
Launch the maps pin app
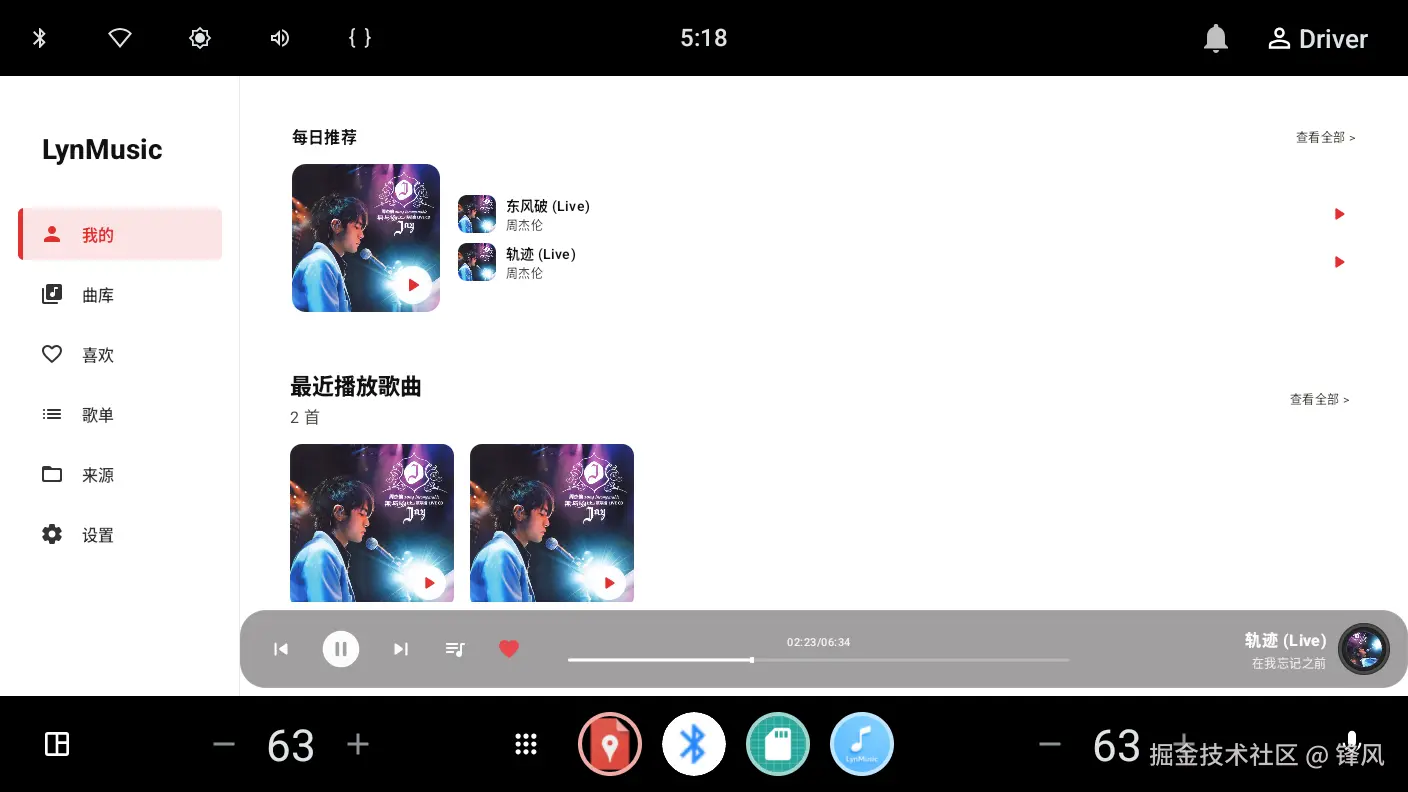(610, 744)
